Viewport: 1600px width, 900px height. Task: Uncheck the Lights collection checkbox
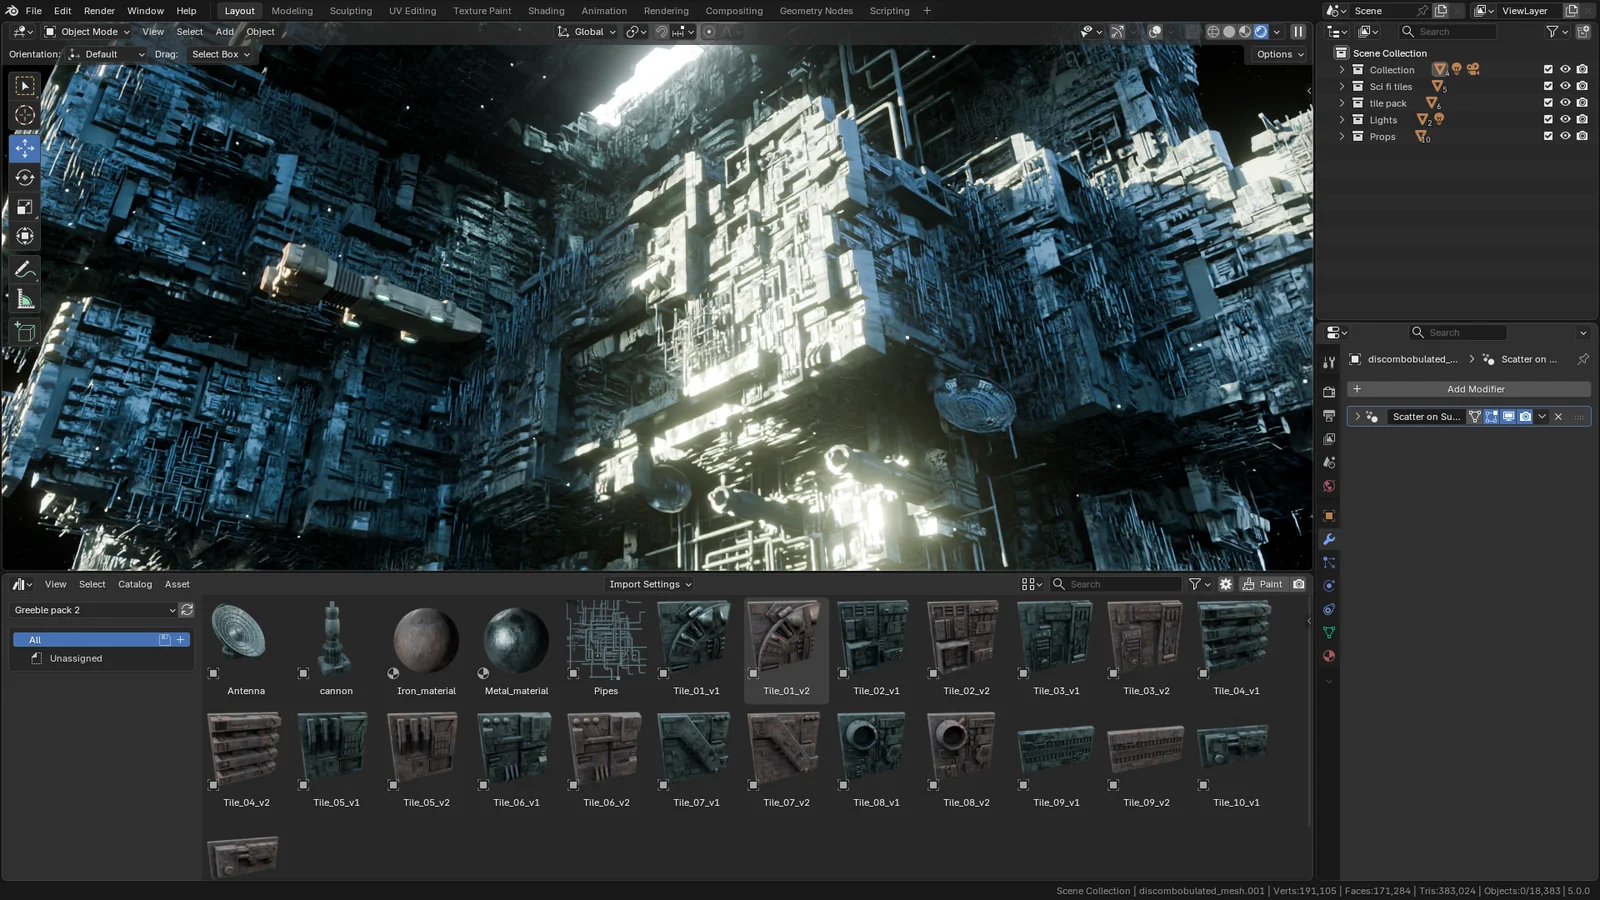pos(1548,119)
